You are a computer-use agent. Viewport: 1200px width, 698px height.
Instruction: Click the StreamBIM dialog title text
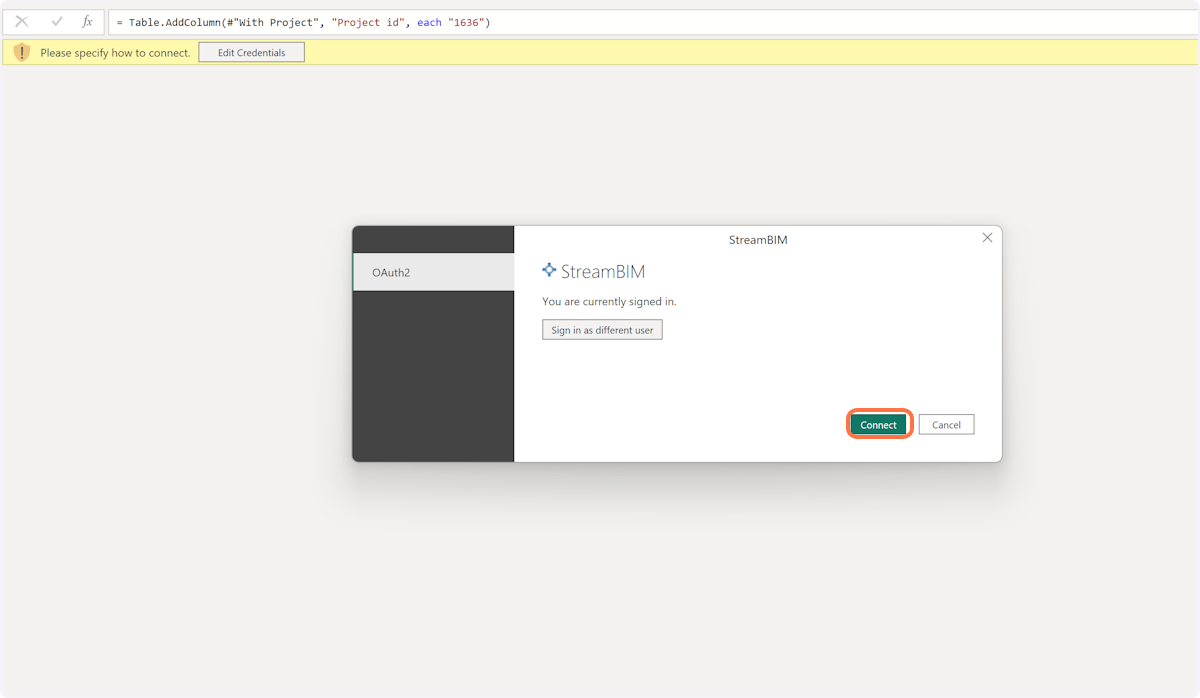tap(758, 240)
